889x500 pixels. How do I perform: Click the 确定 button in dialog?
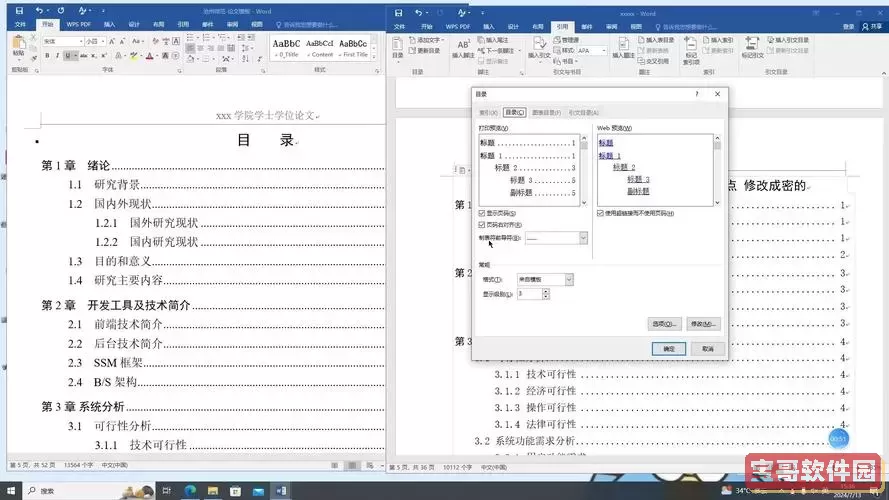(668, 348)
